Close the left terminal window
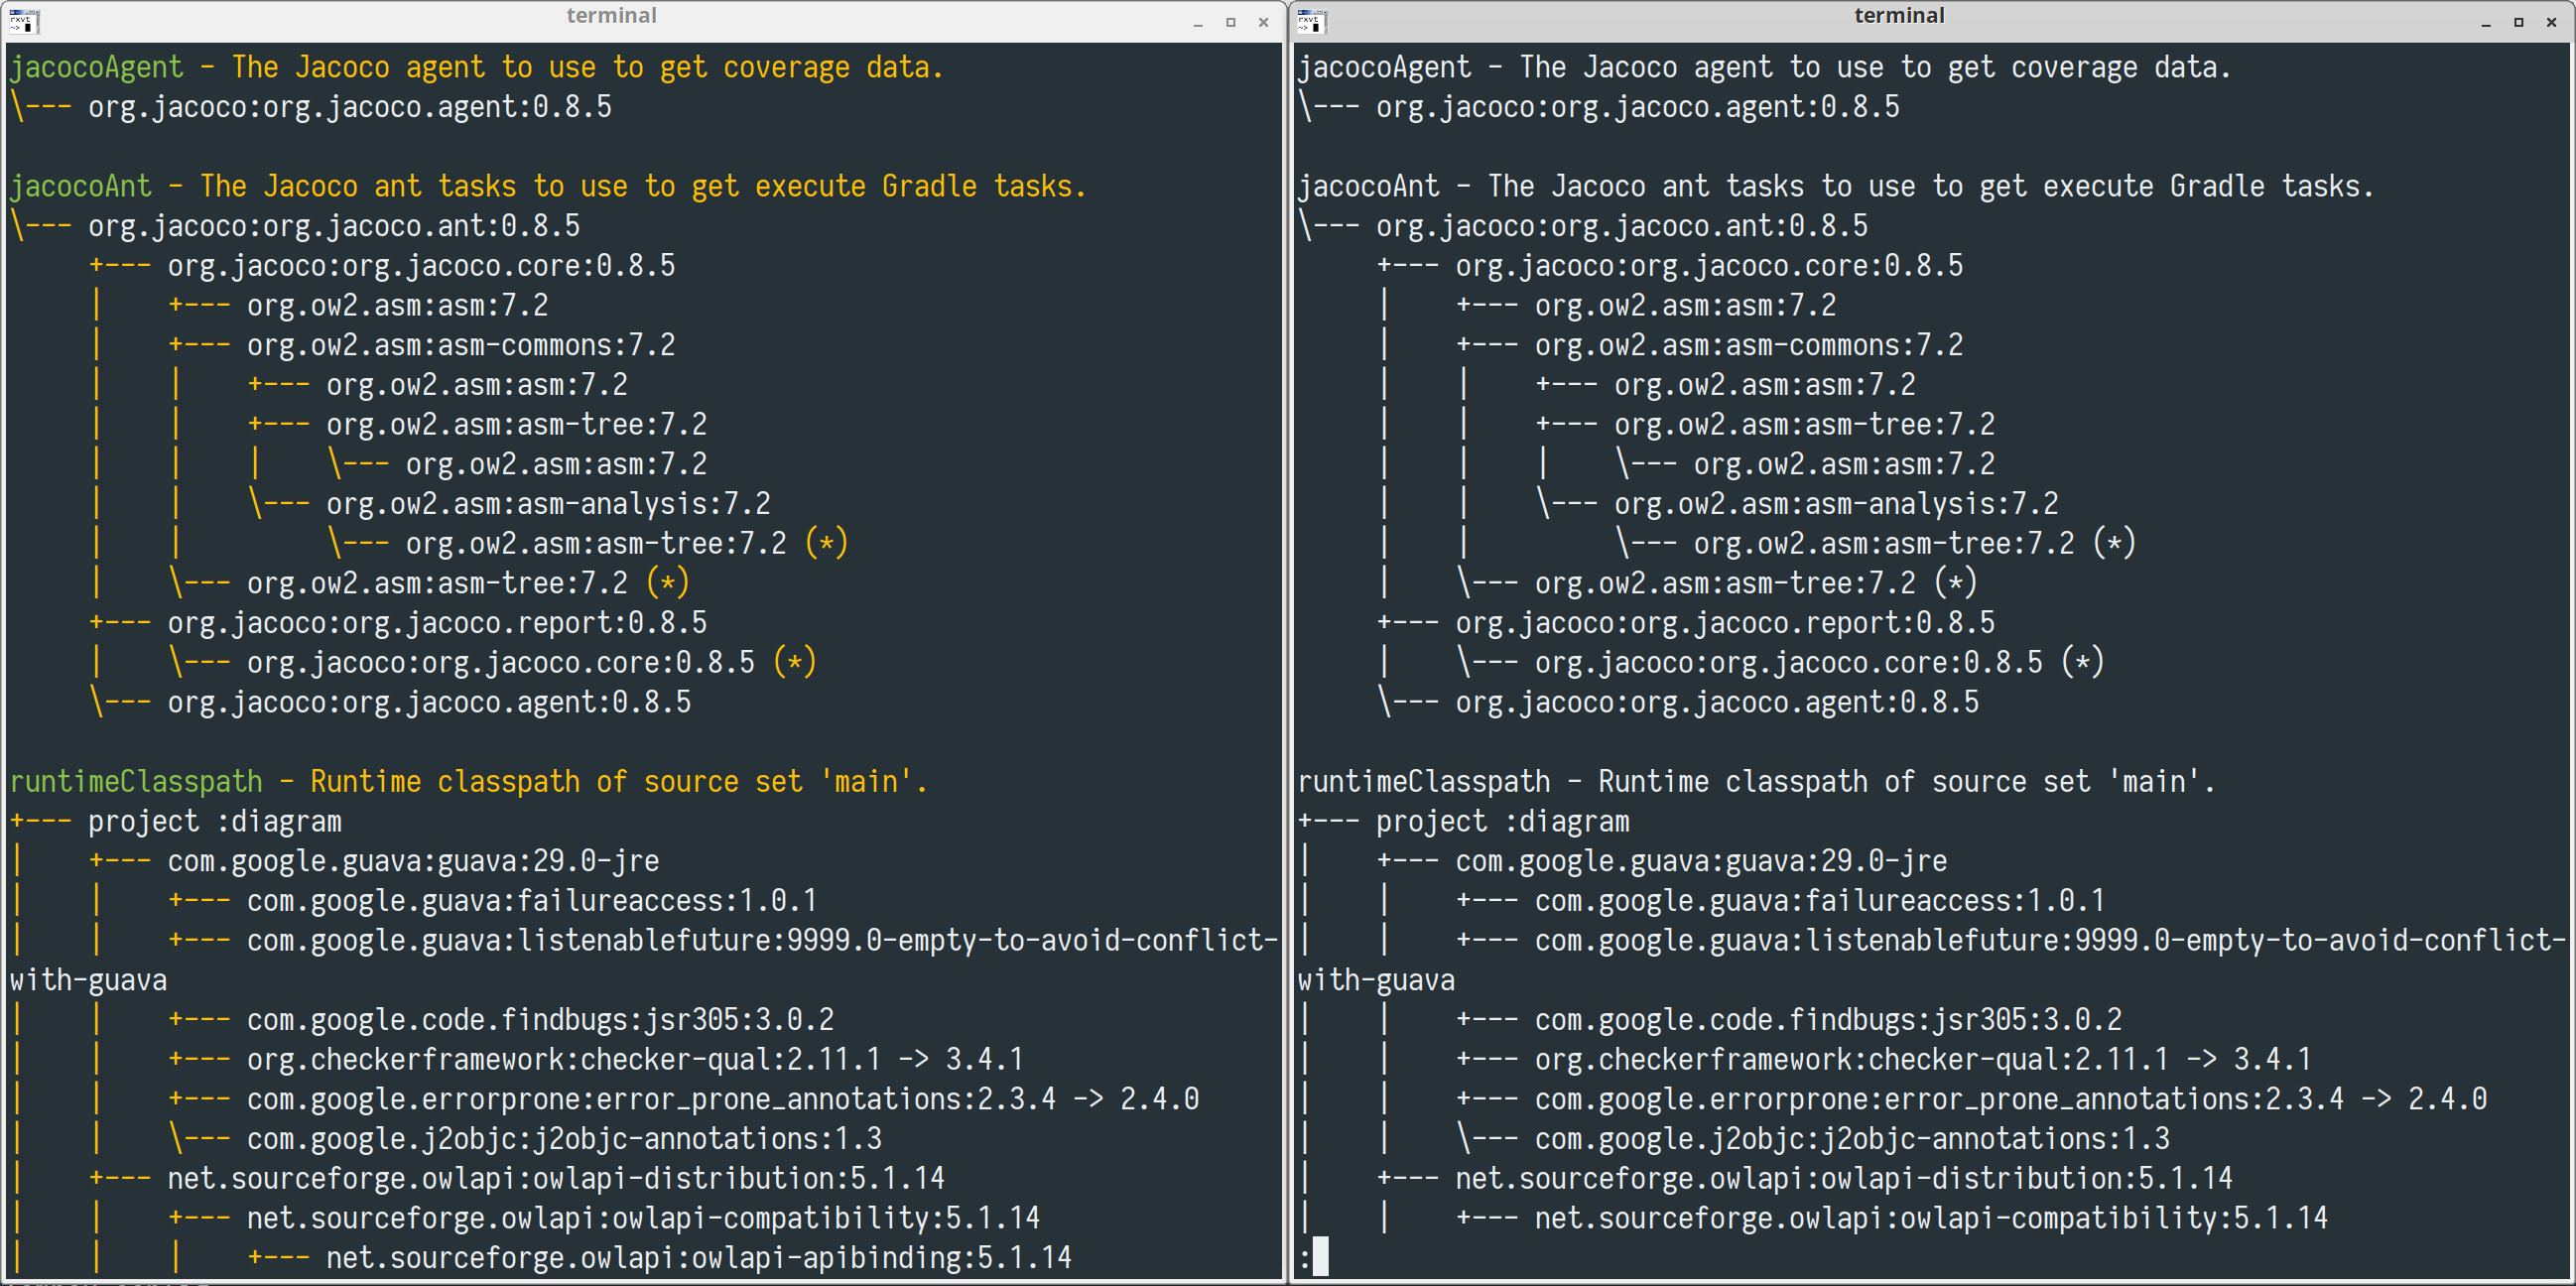 tap(1264, 22)
